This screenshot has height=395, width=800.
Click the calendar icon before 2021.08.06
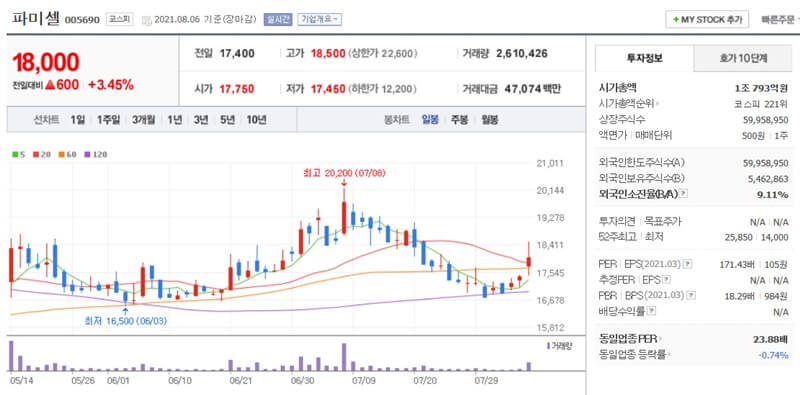click(x=147, y=20)
